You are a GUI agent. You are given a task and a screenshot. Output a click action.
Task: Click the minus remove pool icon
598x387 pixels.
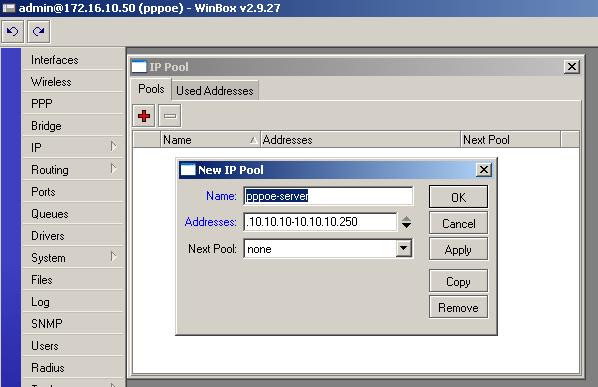pyautogui.click(x=170, y=116)
